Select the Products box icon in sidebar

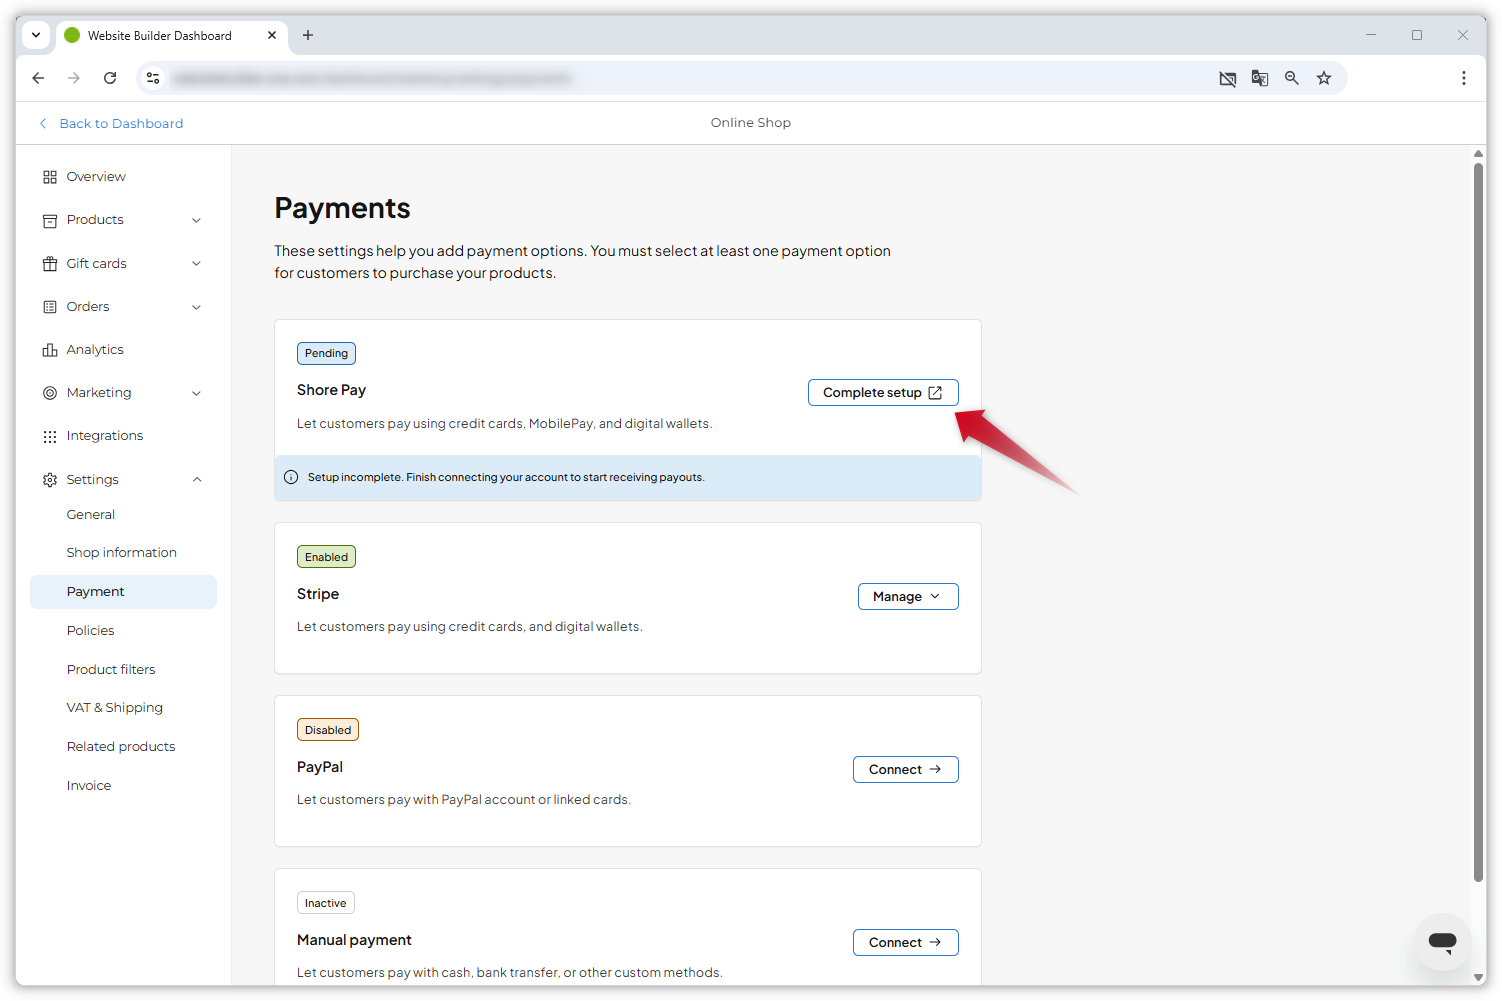tap(50, 219)
